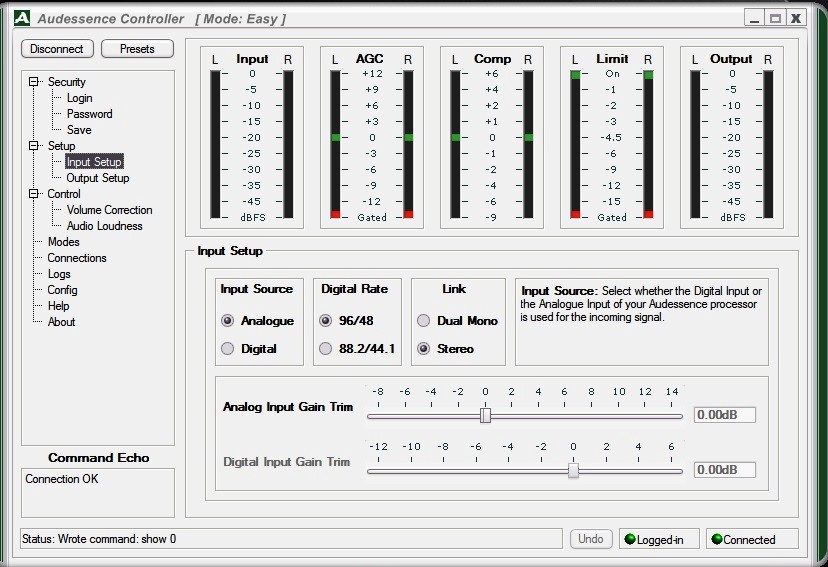
Task: Click the Input Source help text
Action: pyautogui.click(x=642, y=304)
